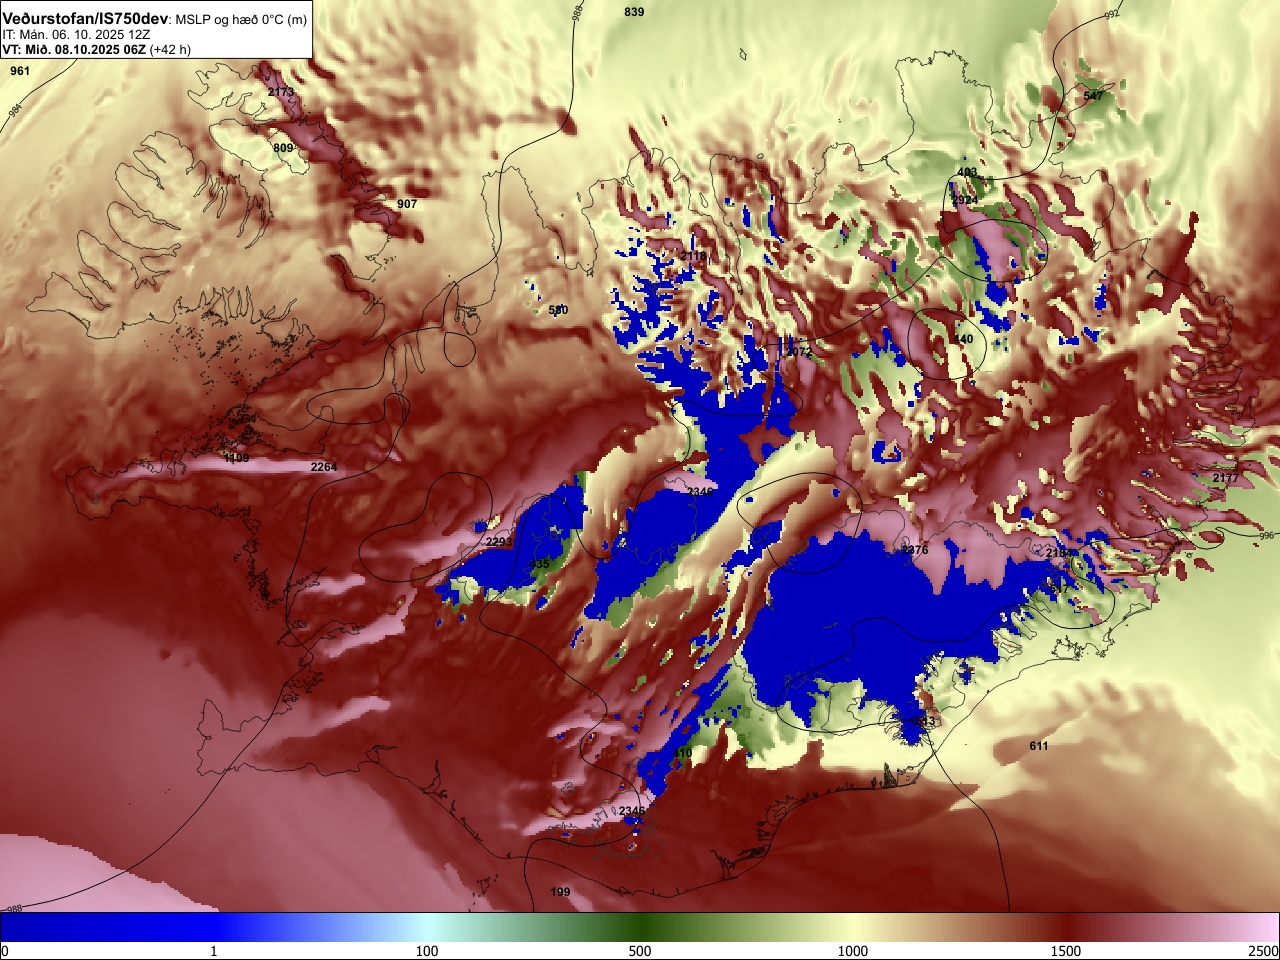Select the '580' height label

pos(558,310)
